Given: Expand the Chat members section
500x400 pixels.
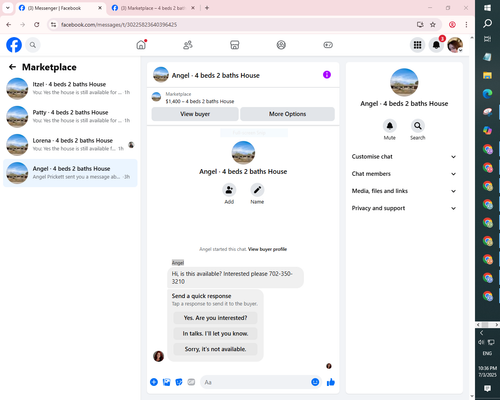Looking at the screenshot, I should (x=404, y=174).
